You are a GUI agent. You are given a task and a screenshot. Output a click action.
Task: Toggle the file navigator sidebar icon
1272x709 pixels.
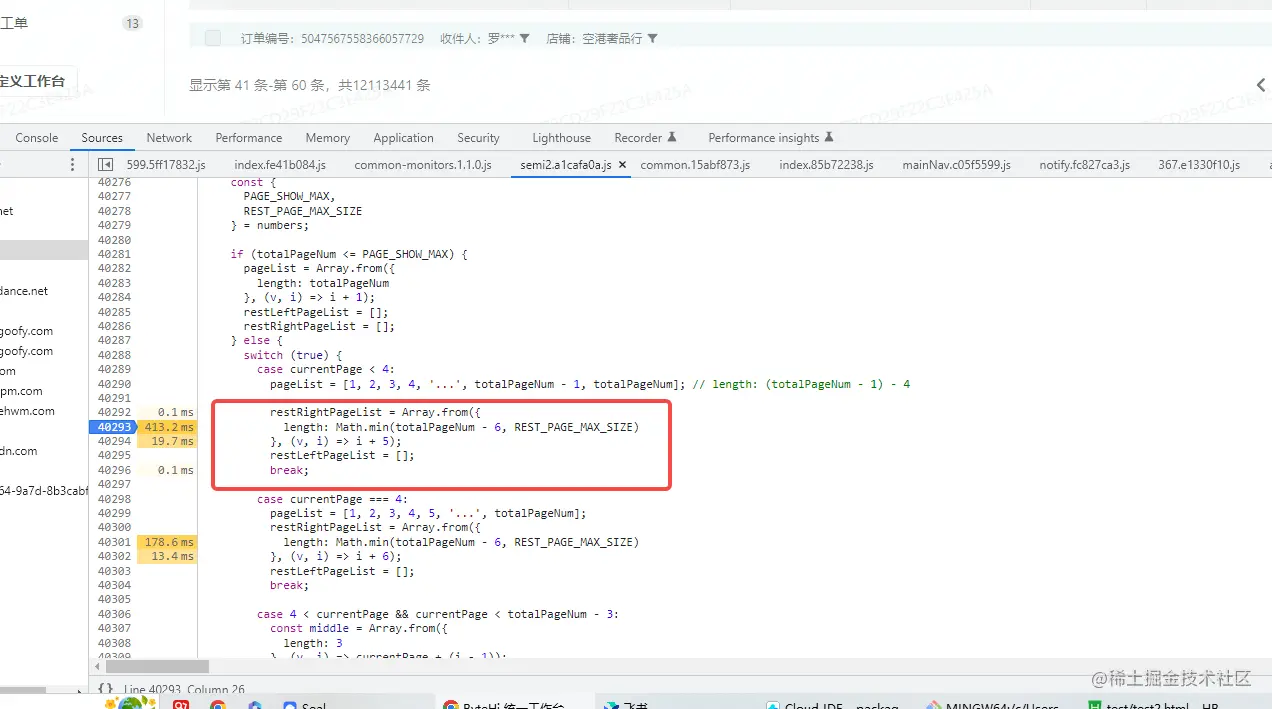(x=105, y=165)
